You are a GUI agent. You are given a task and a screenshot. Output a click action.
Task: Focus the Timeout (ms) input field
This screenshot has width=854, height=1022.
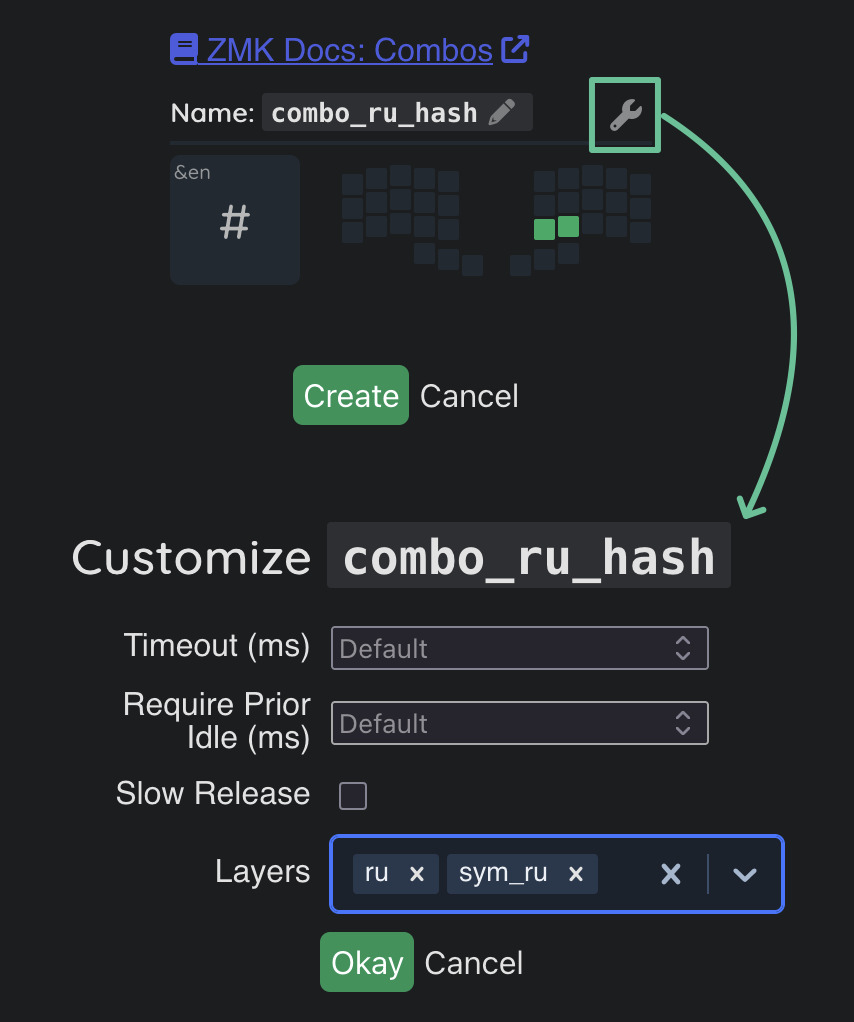[500, 648]
